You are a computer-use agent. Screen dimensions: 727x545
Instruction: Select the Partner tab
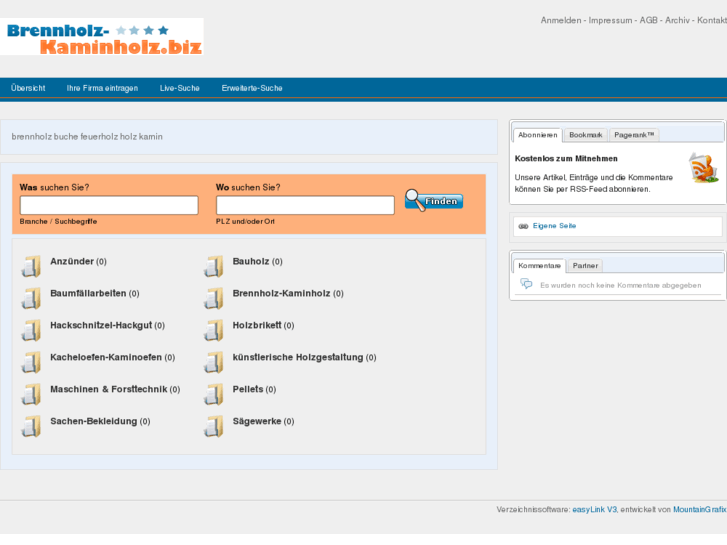[x=585, y=266]
